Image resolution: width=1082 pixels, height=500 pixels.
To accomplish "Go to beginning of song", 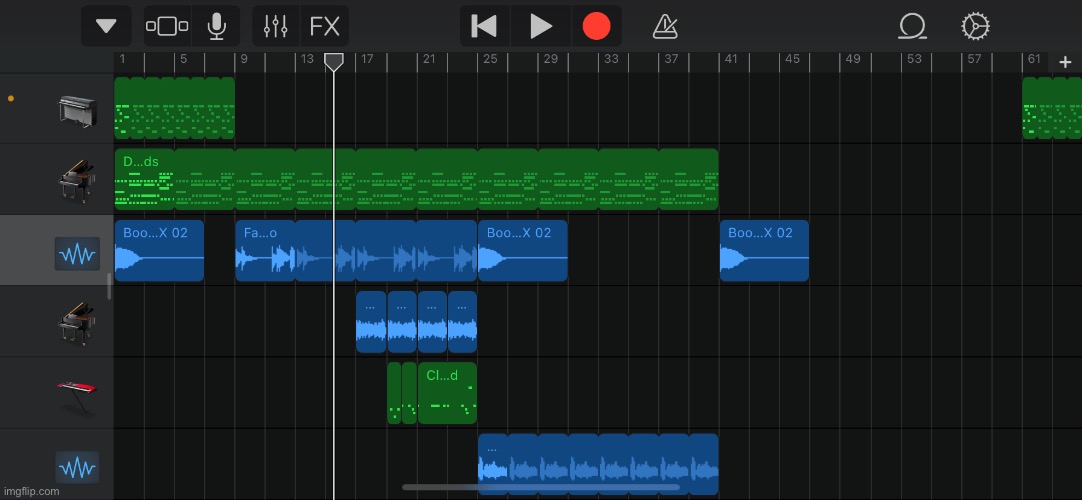I will point(484,26).
